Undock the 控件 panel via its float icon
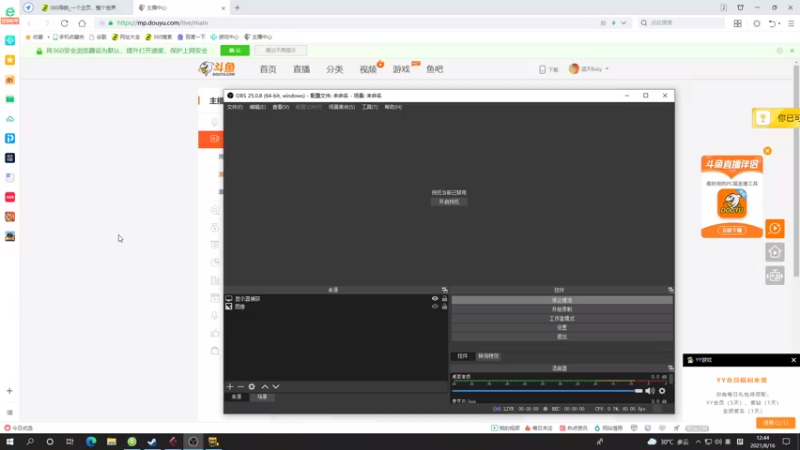800x450 pixels. click(x=670, y=290)
